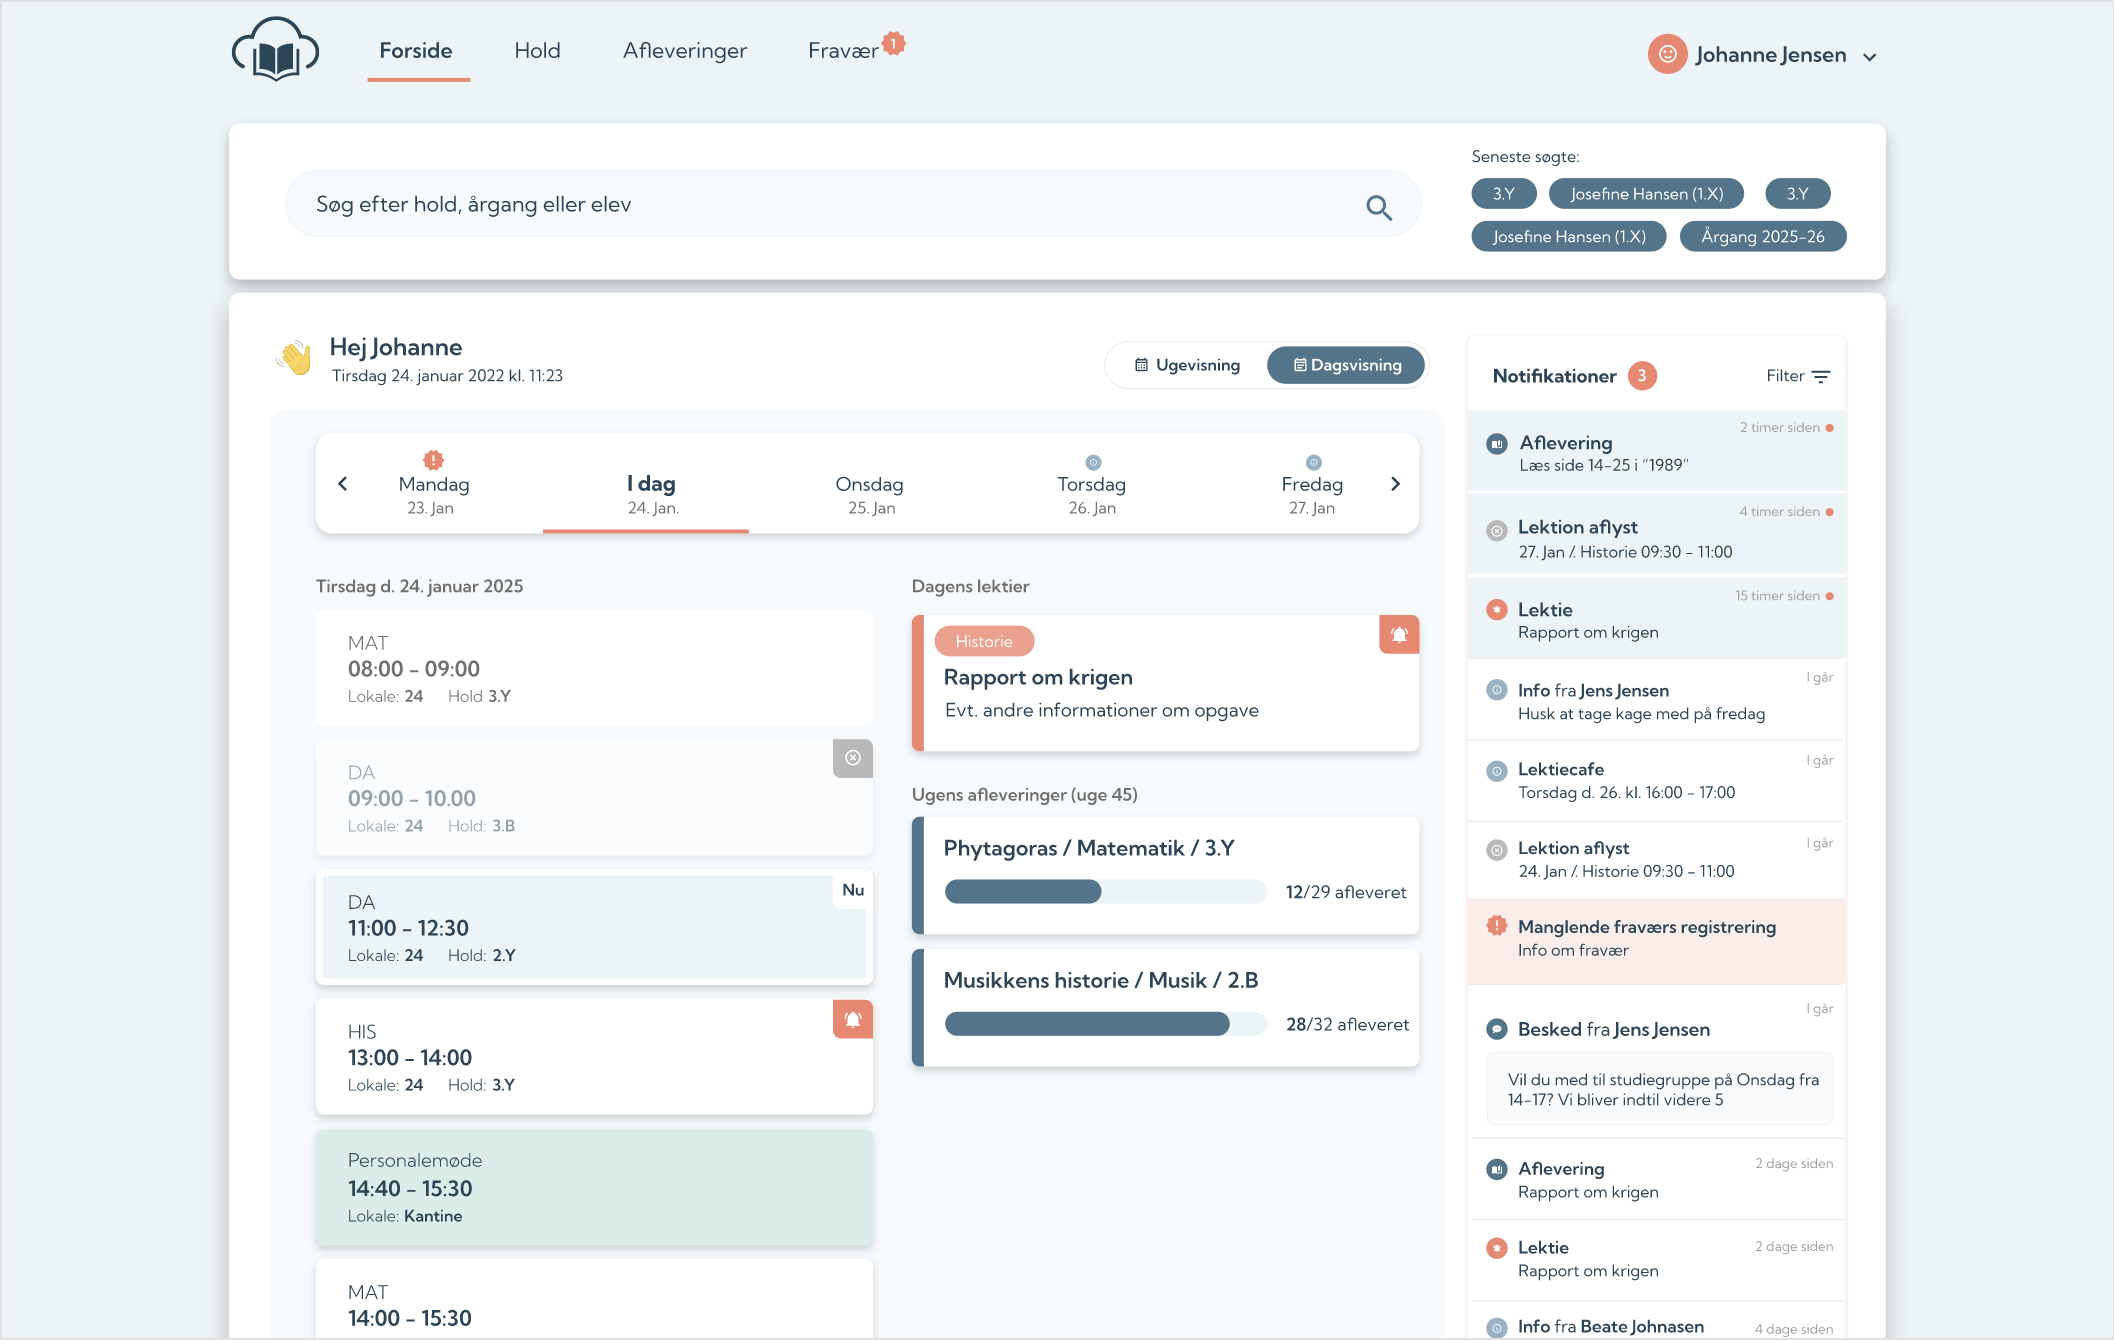
Task: Expand the Johanne Jensen user dropdown
Action: point(1869,57)
